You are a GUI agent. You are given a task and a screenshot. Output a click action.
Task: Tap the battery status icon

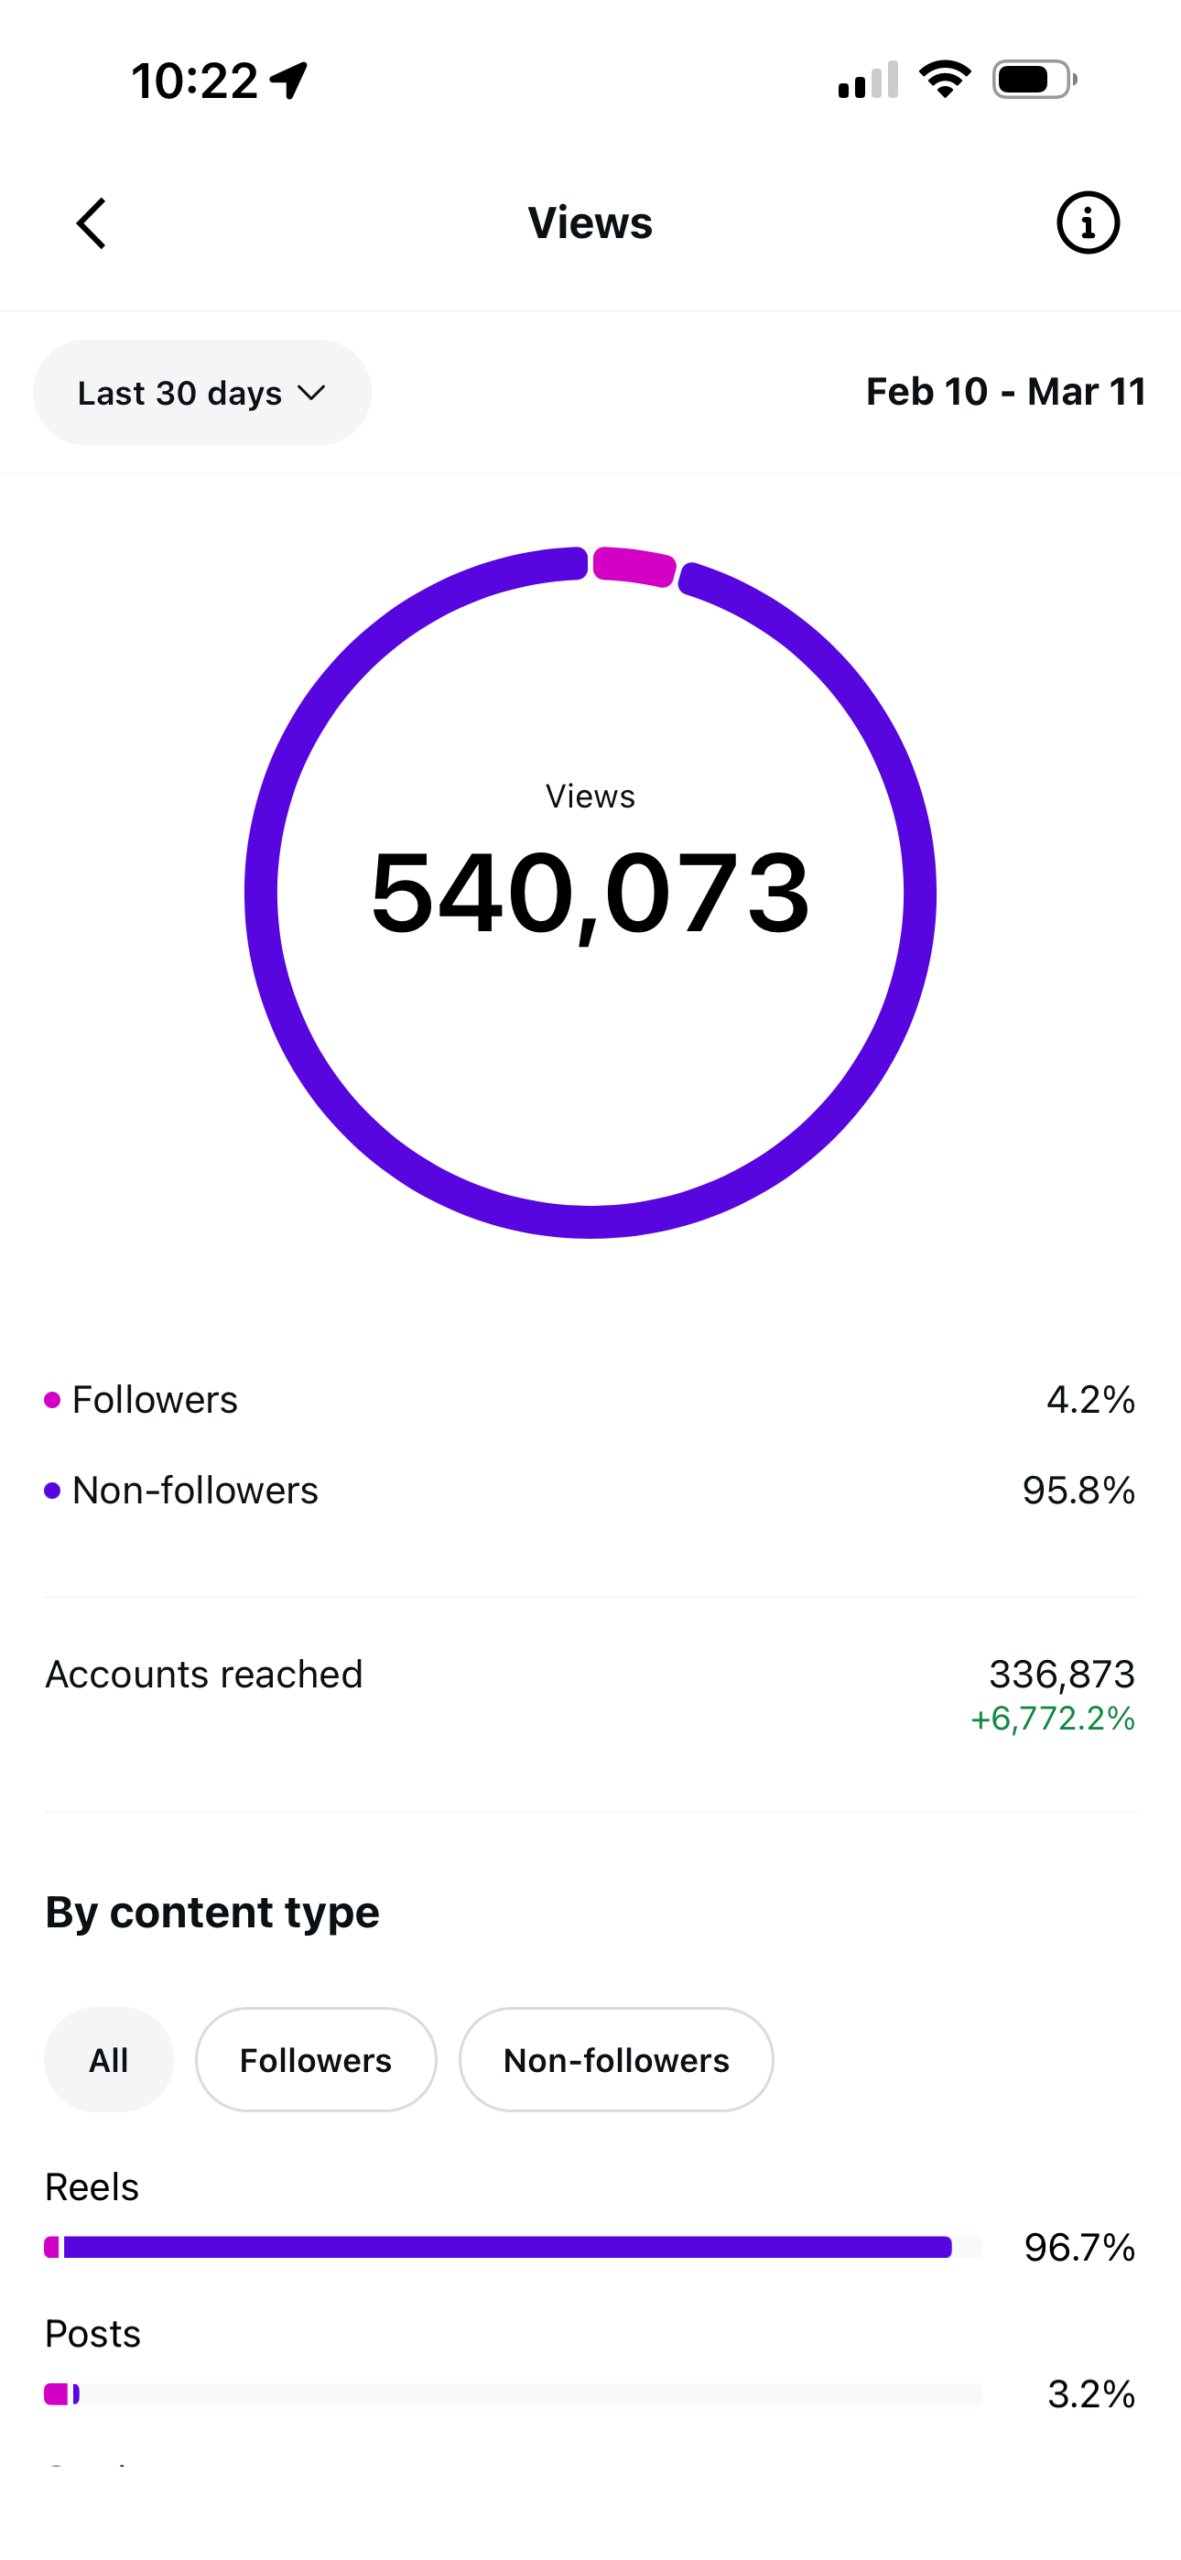[x=1034, y=79]
